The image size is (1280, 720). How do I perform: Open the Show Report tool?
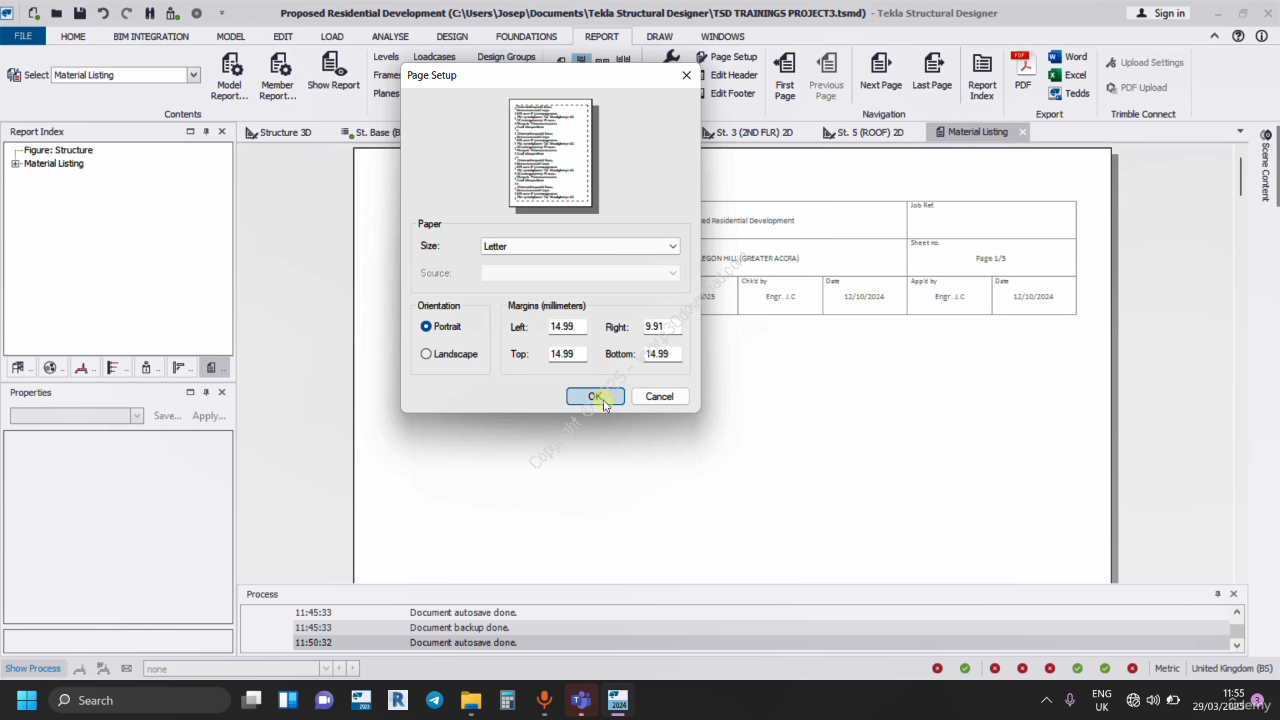333,73
